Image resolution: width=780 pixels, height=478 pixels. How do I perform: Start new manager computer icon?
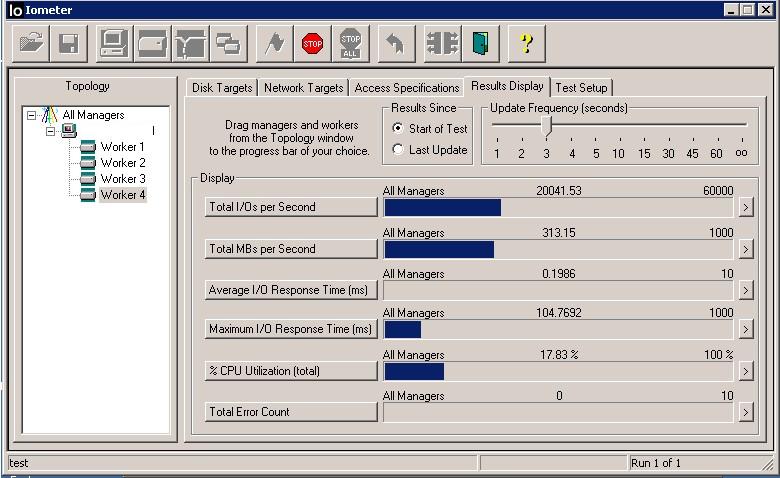click(114, 44)
